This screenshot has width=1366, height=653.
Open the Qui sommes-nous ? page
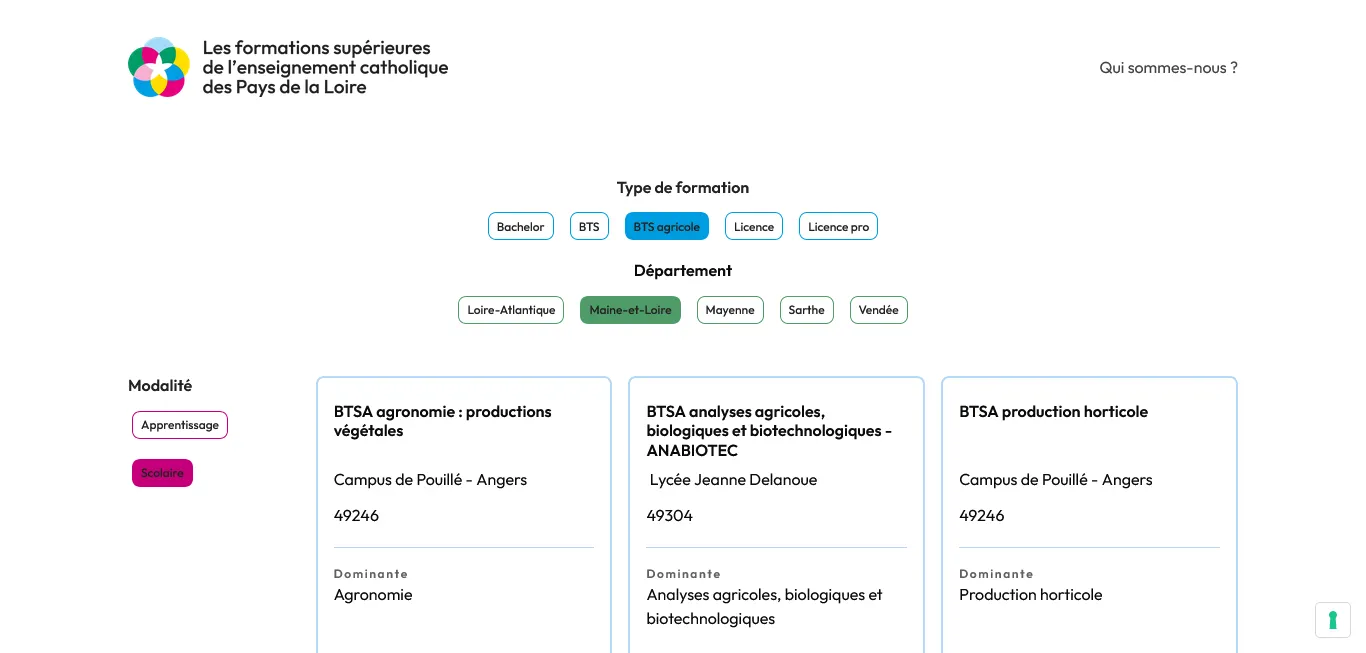pyautogui.click(x=1168, y=68)
